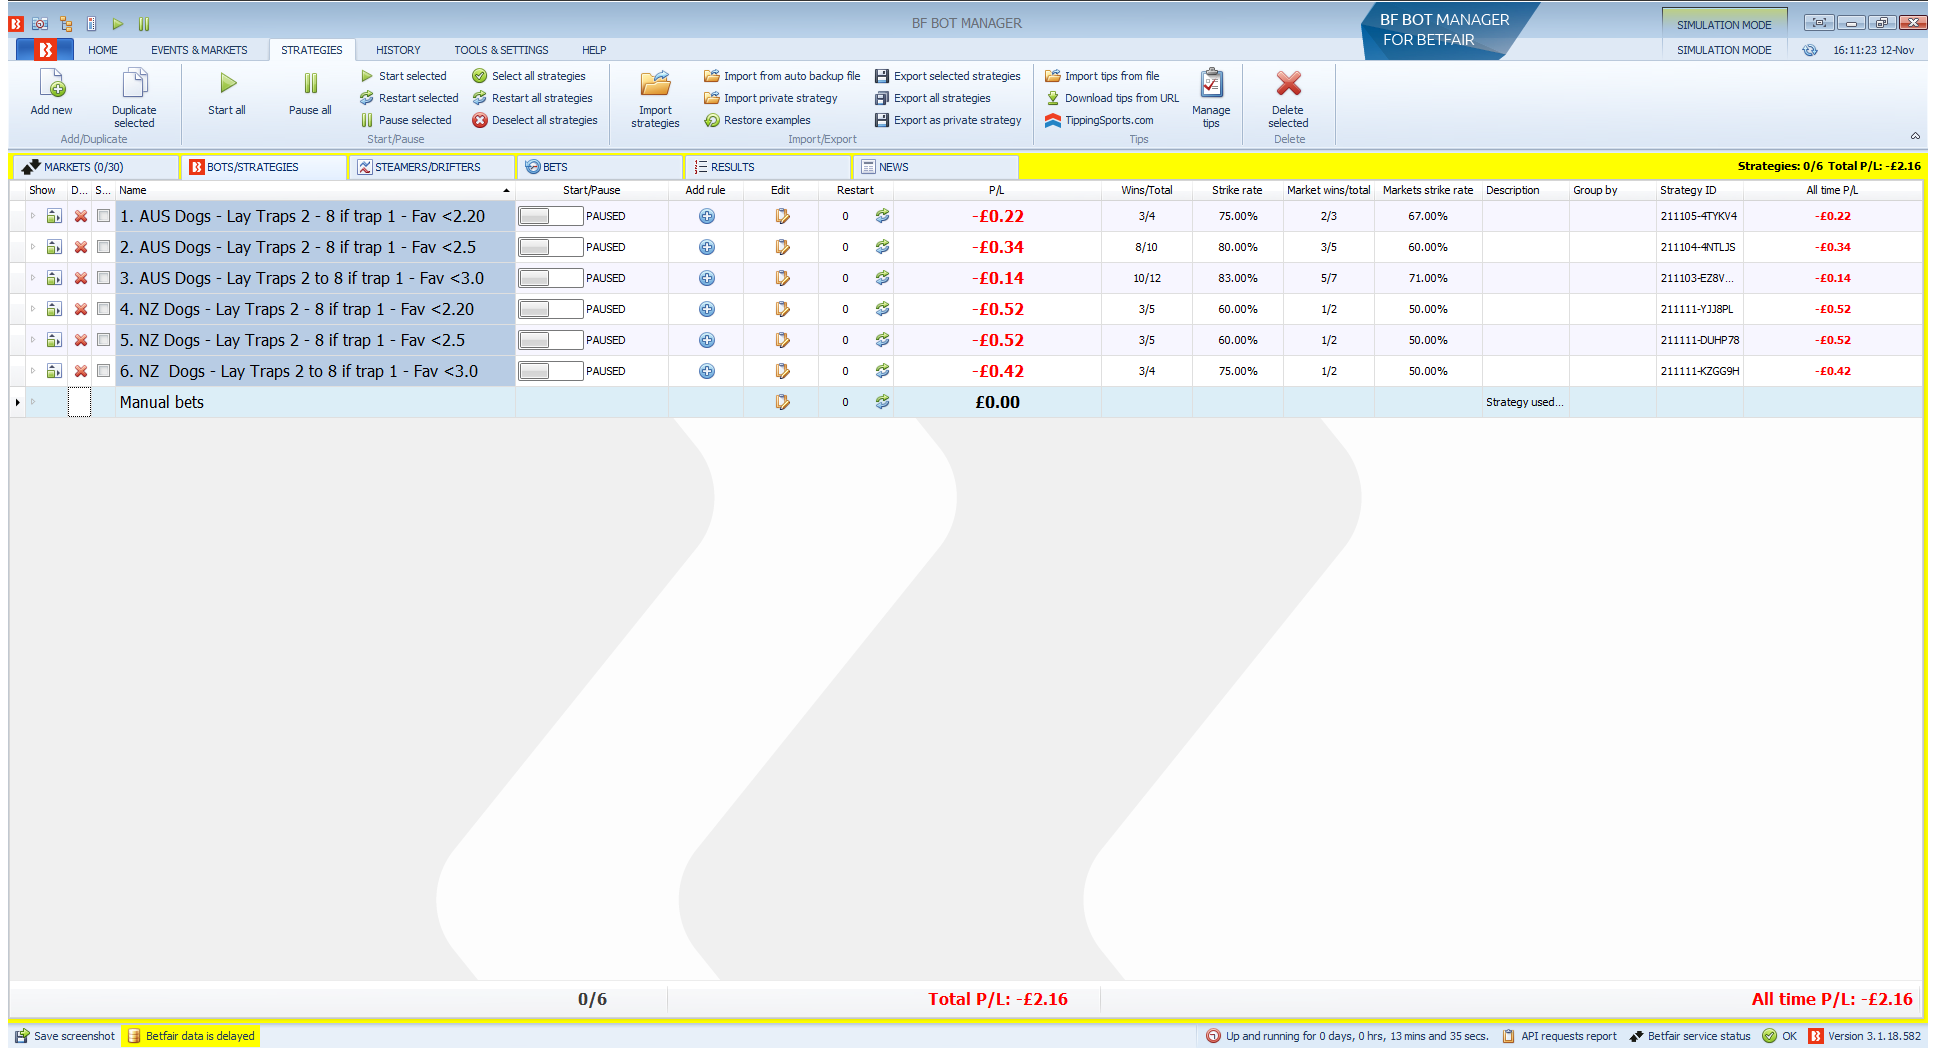
Task: Expand row of strategy 5 NZ Dogs Fav <2.5
Action: click(x=33, y=340)
